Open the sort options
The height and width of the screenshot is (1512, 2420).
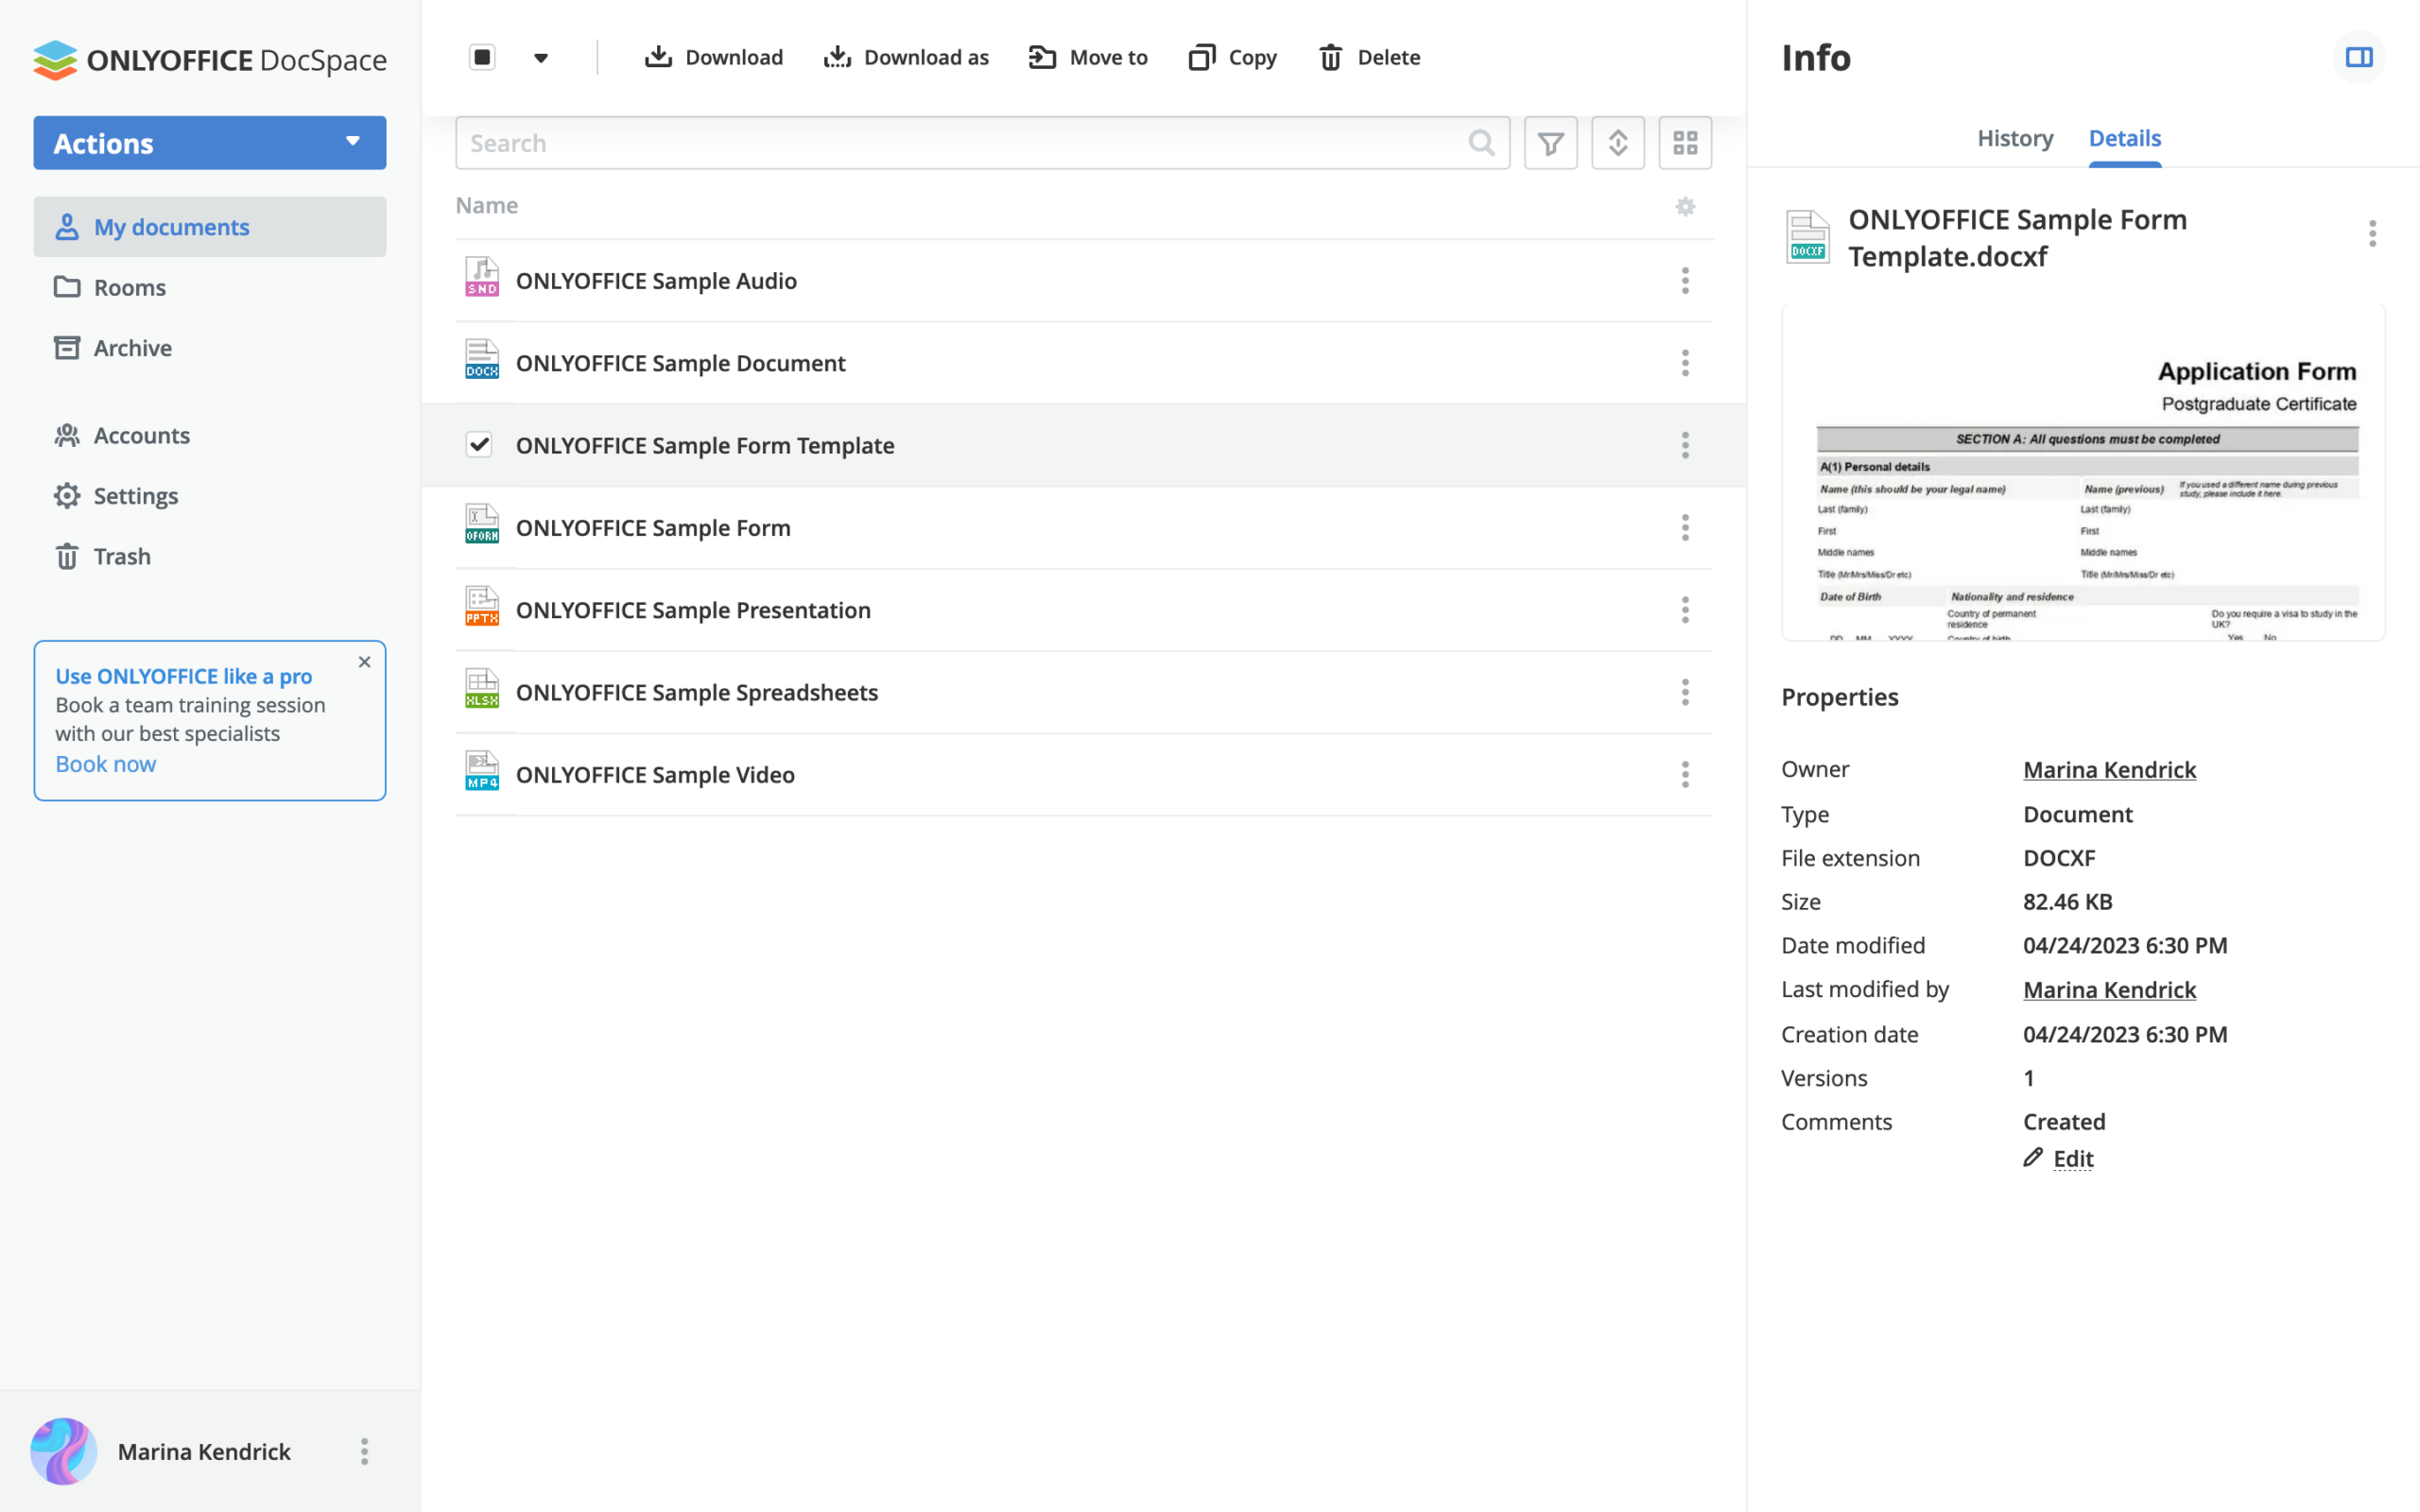1618,143
